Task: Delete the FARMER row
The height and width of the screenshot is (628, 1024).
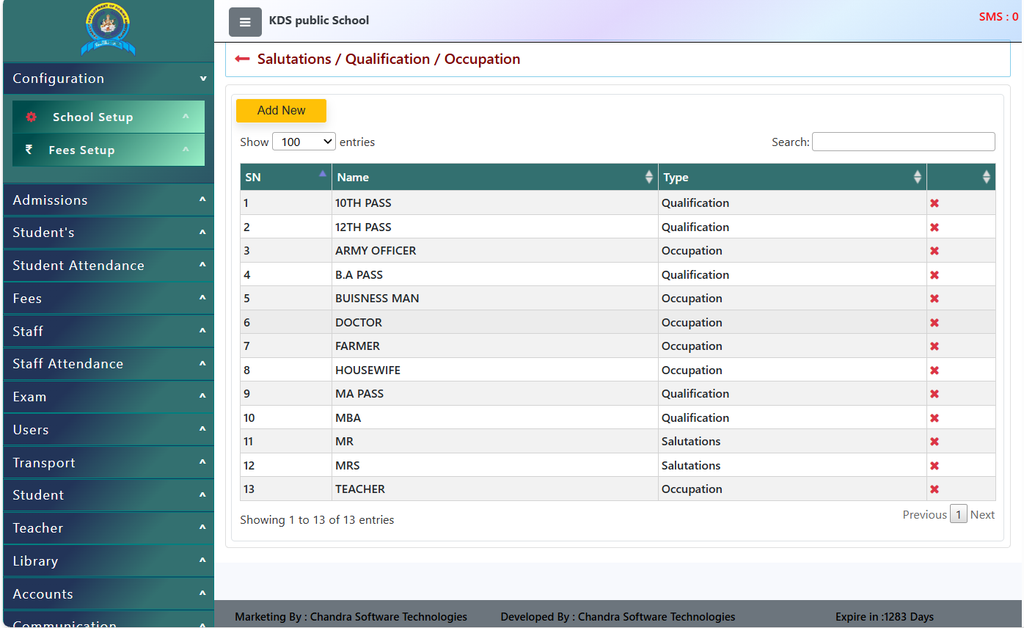Action: click(x=934, y=346)
